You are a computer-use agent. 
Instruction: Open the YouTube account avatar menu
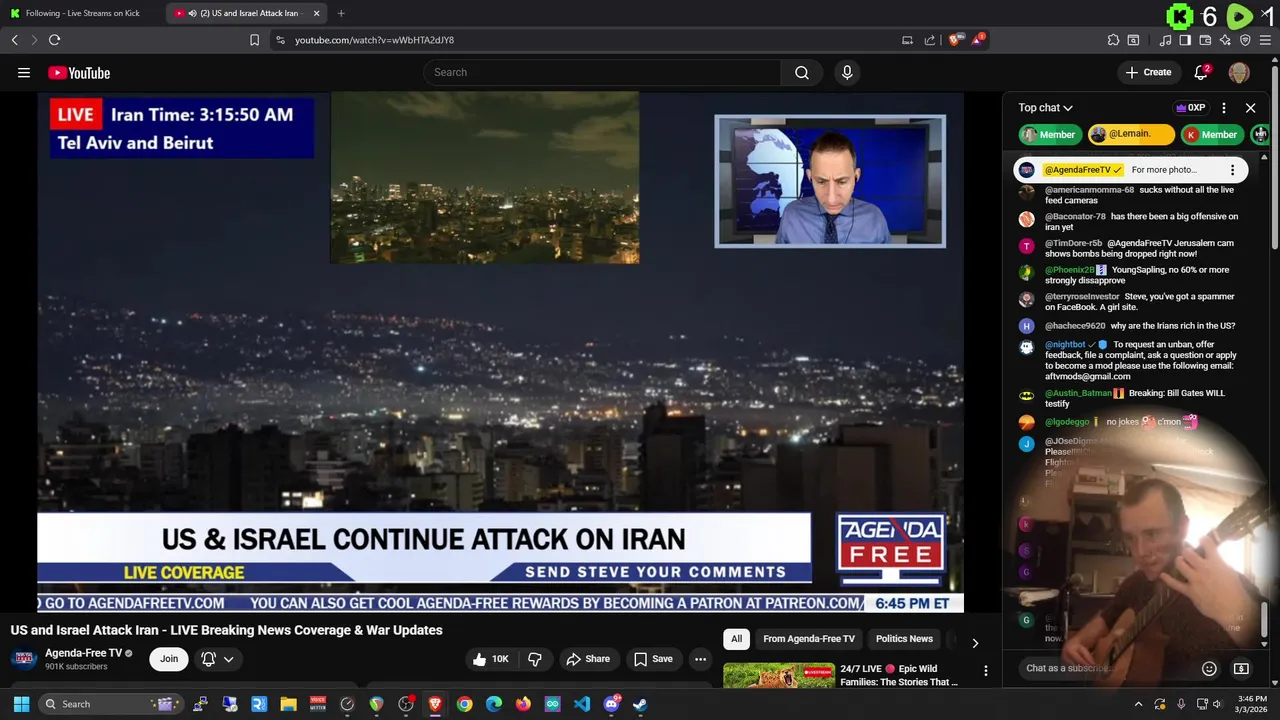coord(1239,72)
